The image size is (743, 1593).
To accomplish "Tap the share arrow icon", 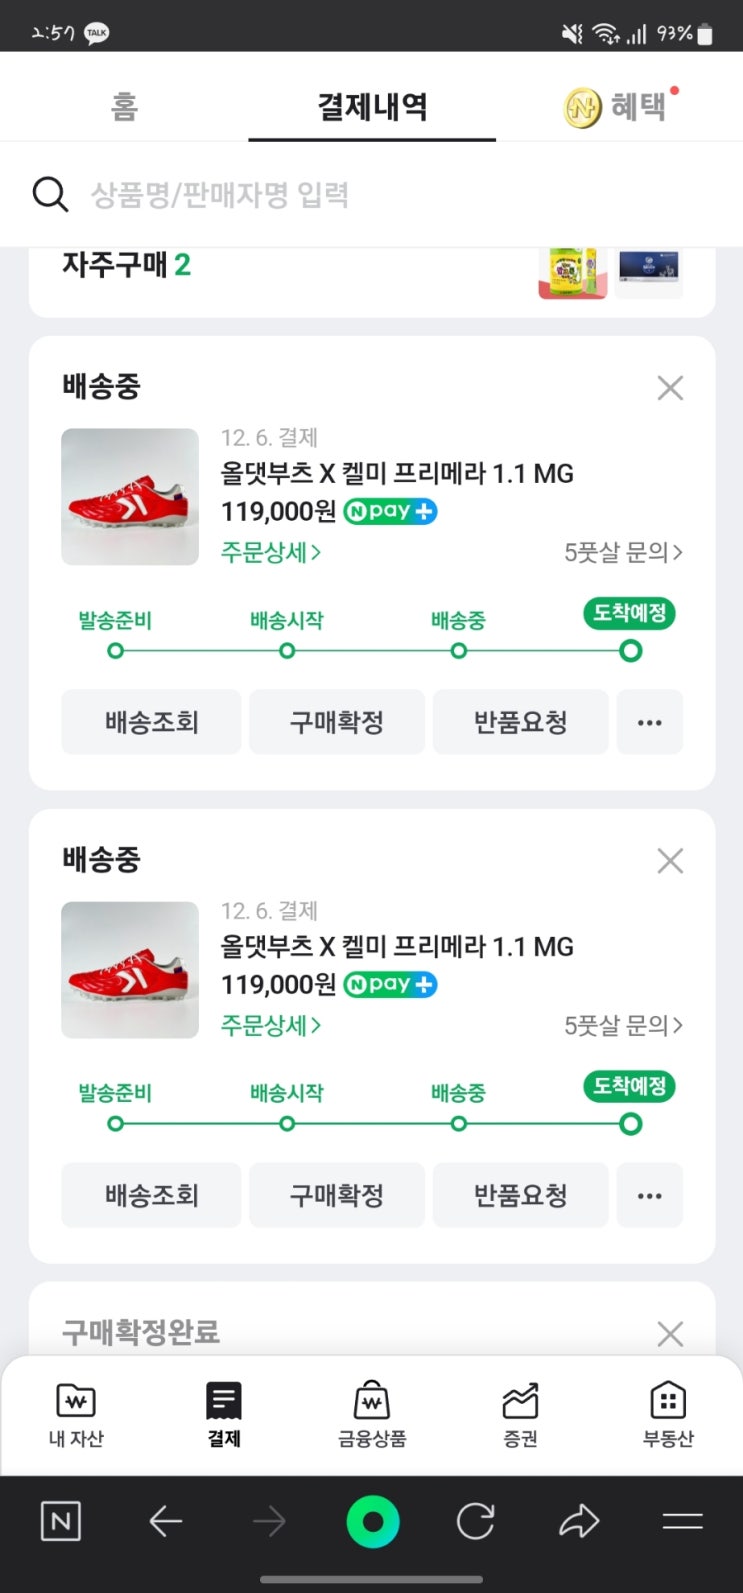I will pos(578,1522).
